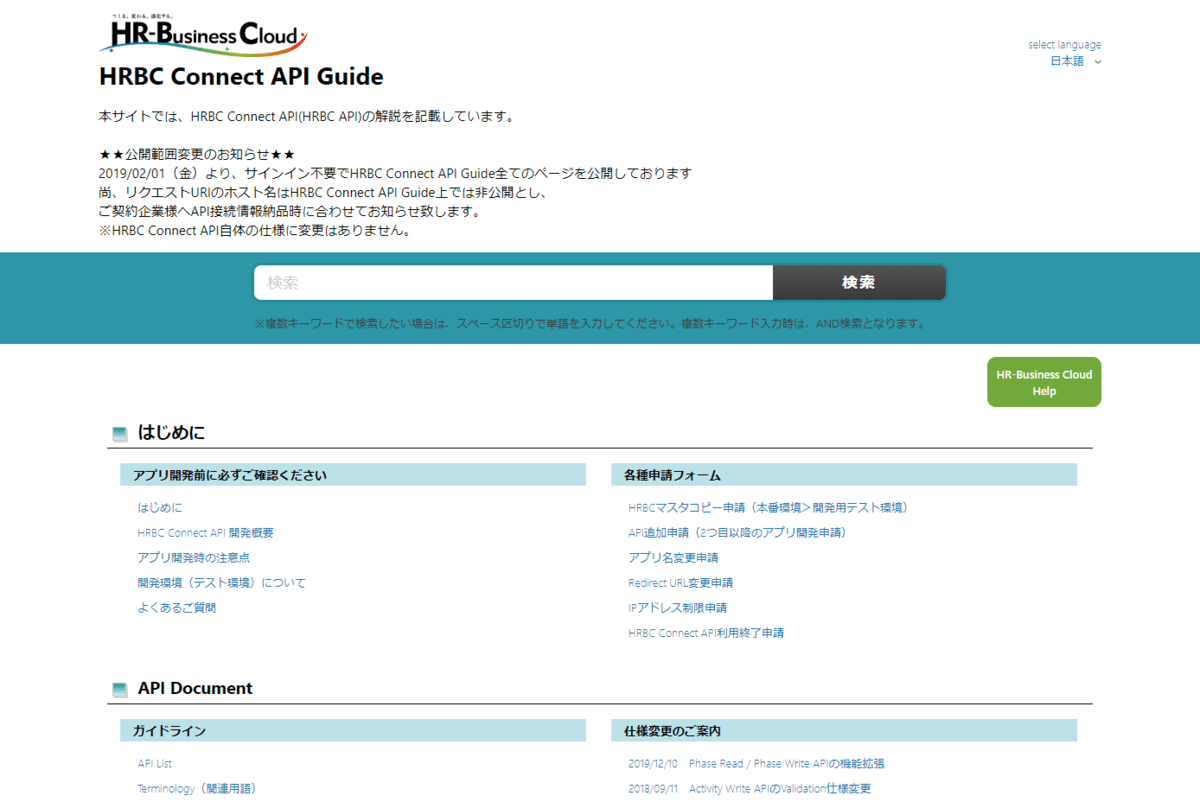Open Redirect URL変更申請 link
This screenshot has width=1200, height=802.
click(680, 583)
